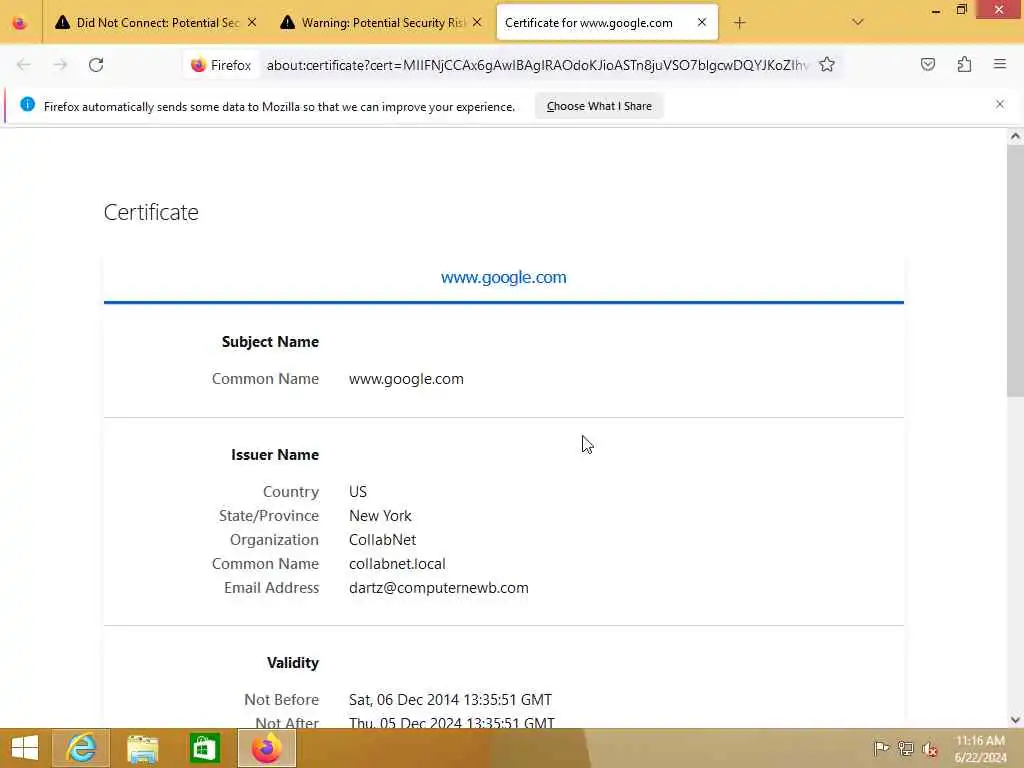The height and width of the screenshot is (768, 1024).
Task: Open the Windows Store taskbar icon
Action: pyautogui.click(x=204, y=748)
